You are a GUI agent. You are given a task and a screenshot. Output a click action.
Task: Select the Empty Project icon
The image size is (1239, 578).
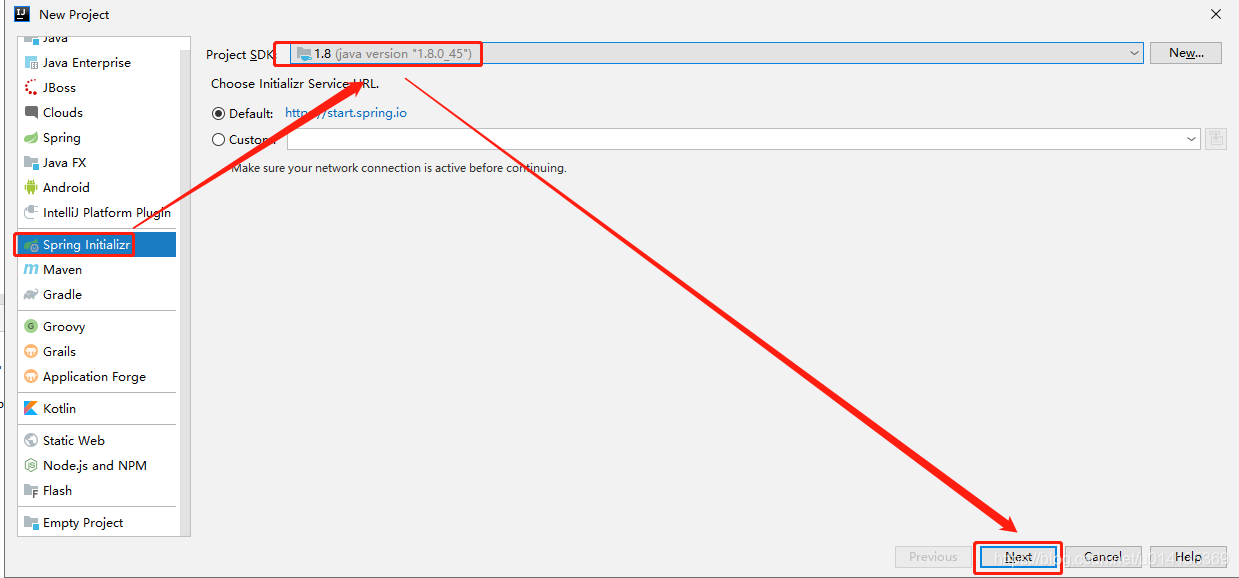[x=31, y=522]
